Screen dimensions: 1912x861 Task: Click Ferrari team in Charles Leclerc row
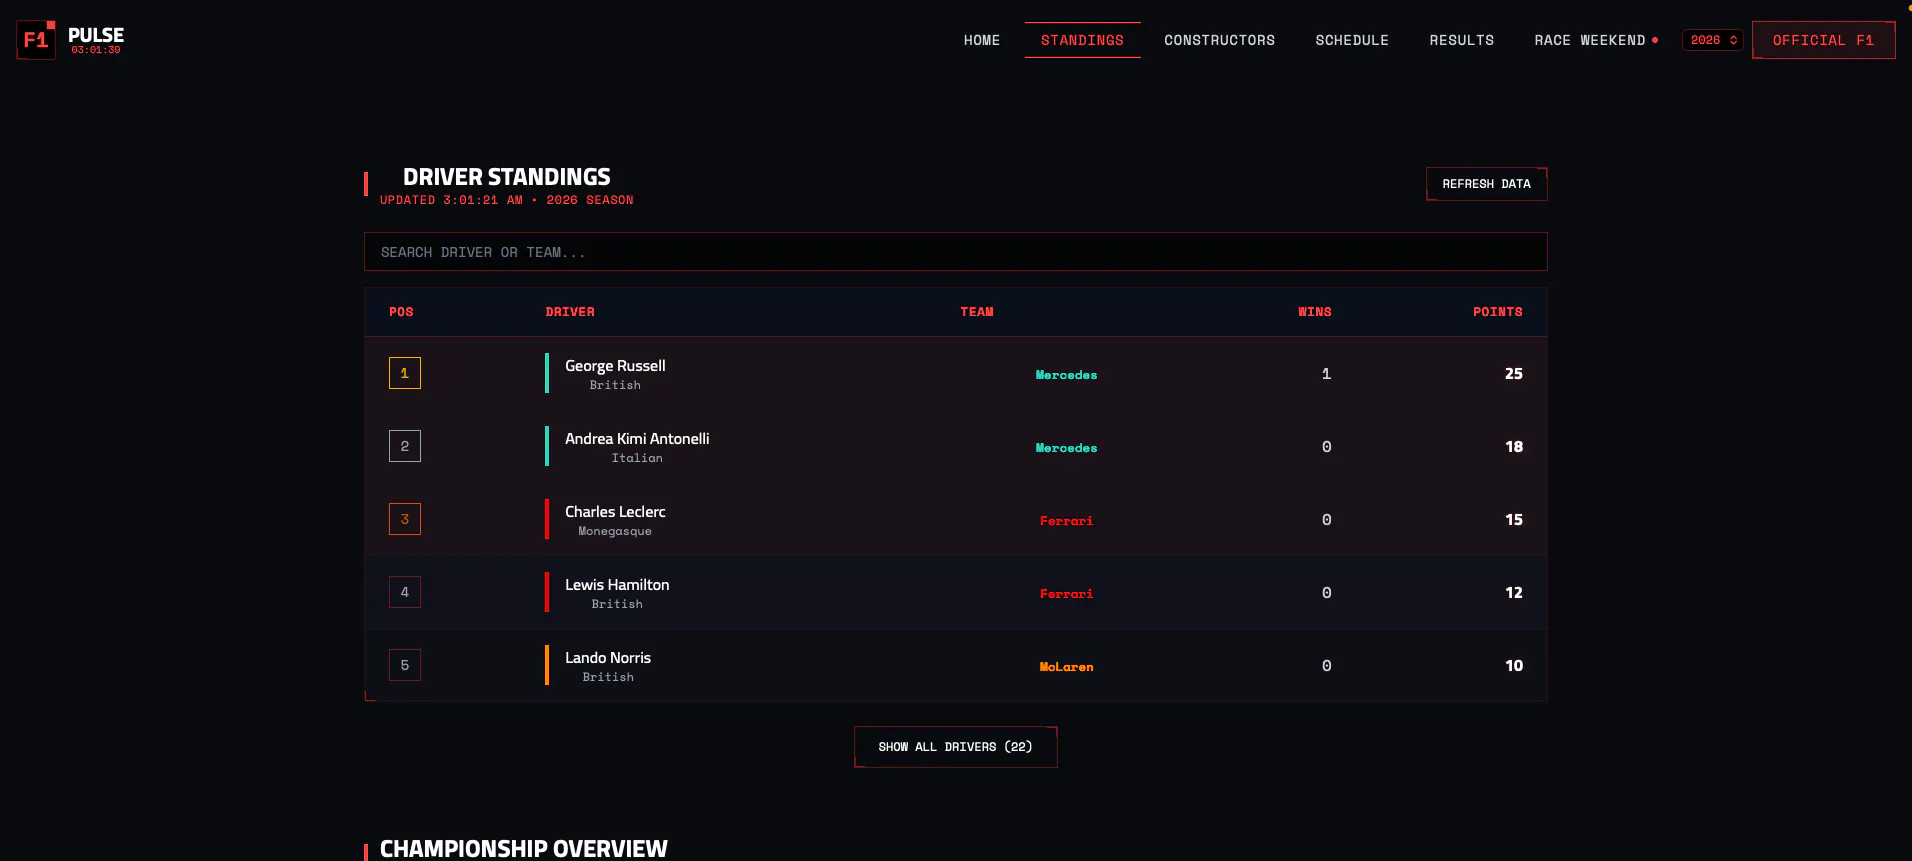click(1066, 521)
